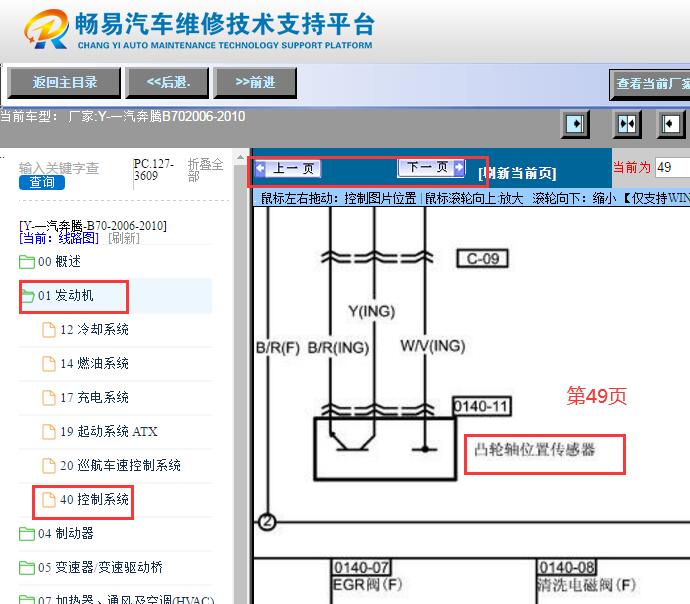Viewport: 690px width, 604px height.
Task: Click the split-arrows panel layout icon
Action: click(627, 124)
